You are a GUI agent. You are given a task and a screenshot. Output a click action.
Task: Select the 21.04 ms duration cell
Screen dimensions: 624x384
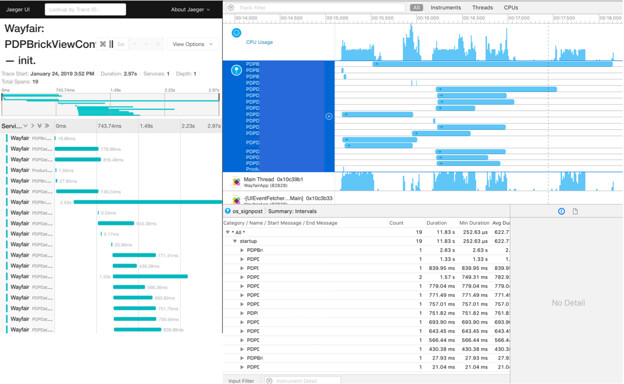pos(443,367)
